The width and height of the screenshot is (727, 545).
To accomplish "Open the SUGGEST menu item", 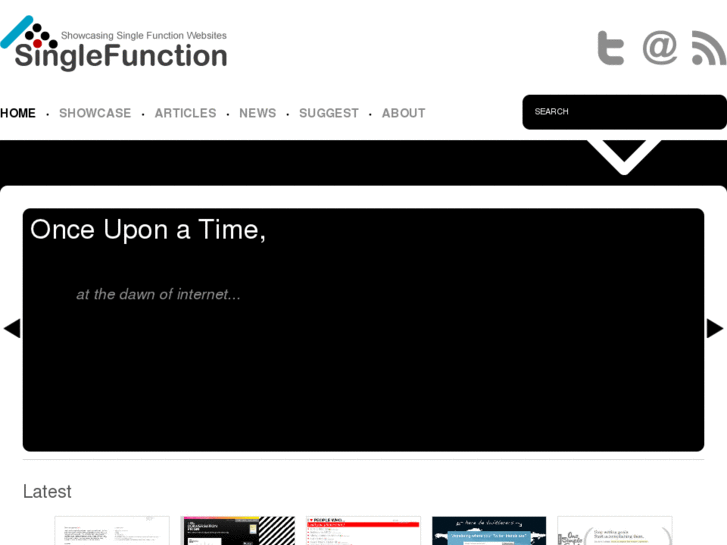I will pyautogui.click(x=329, y=113).
